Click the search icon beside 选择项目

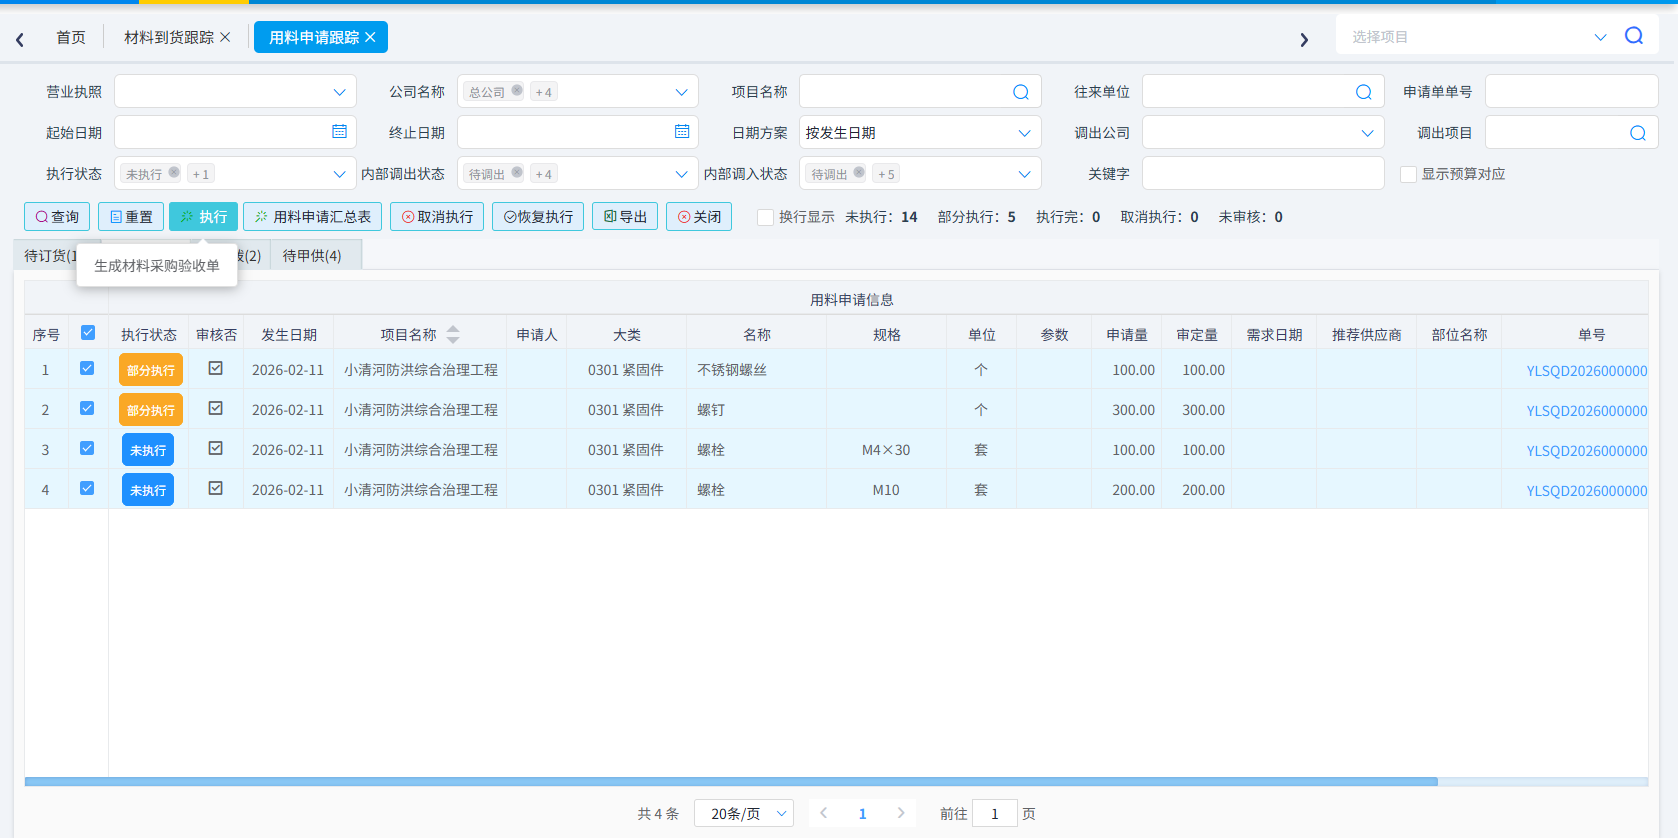[1634, 36]
